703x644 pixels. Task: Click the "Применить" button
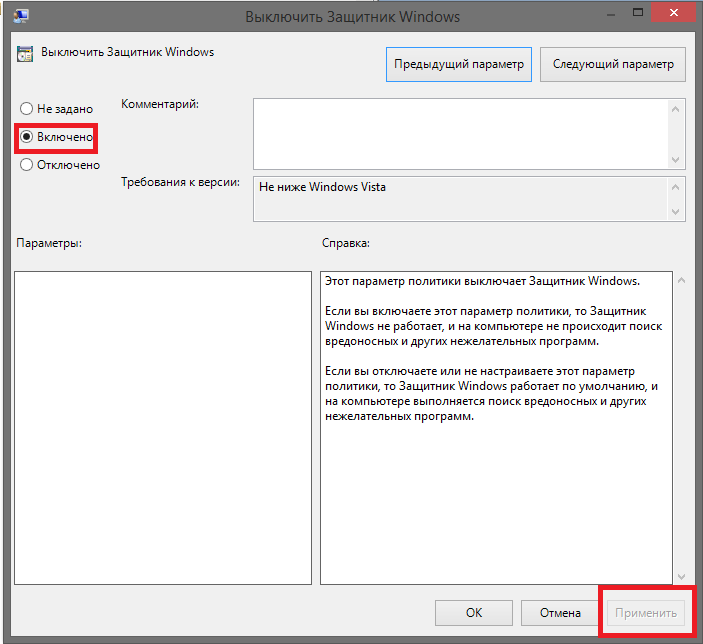click(646, 613)
